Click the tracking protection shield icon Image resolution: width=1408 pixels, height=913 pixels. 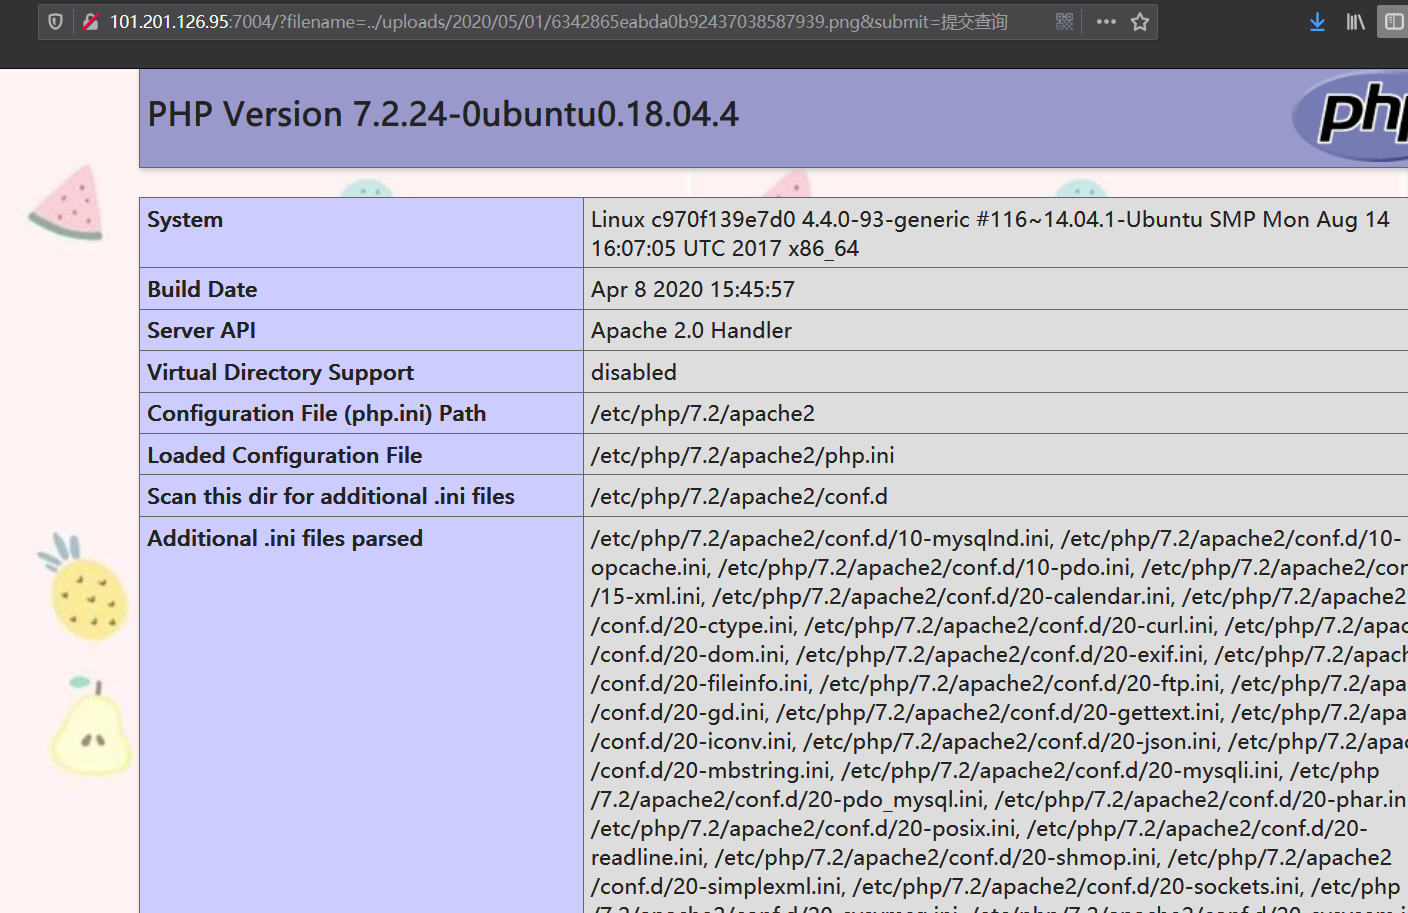tap(56, 22)
